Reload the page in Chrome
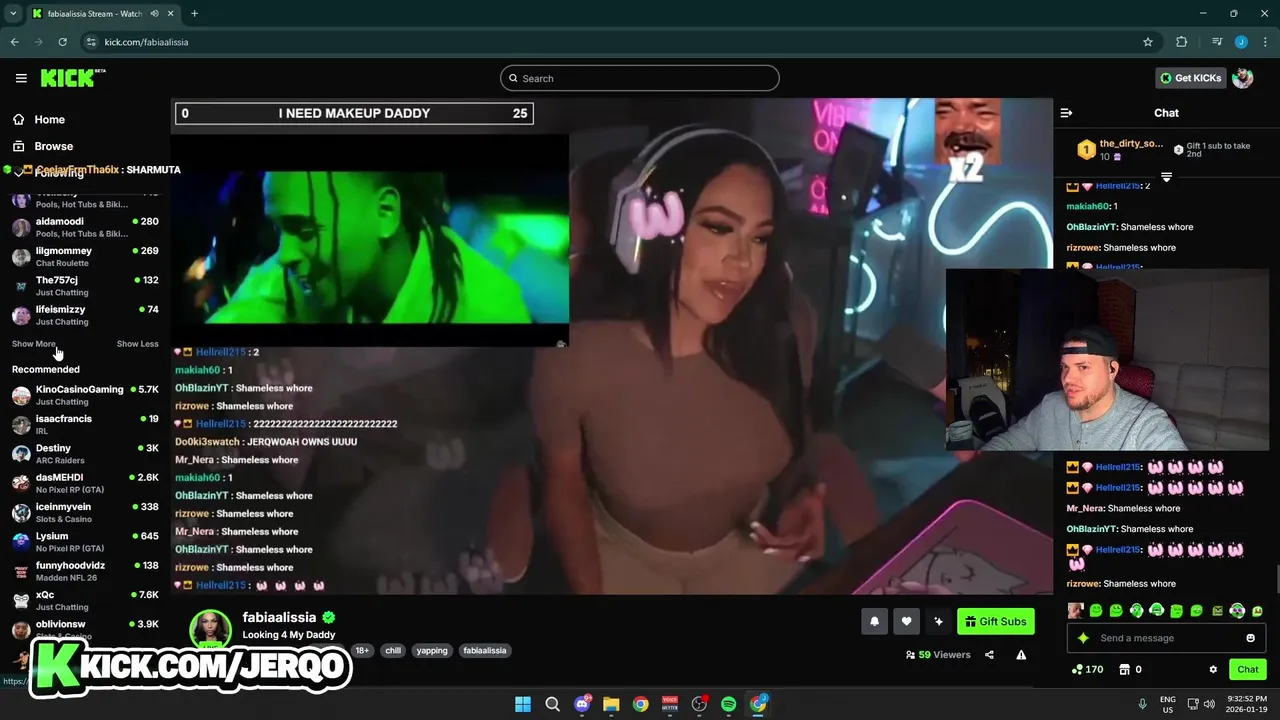Viewport: 1280px width, 720px height. (62, 42)
